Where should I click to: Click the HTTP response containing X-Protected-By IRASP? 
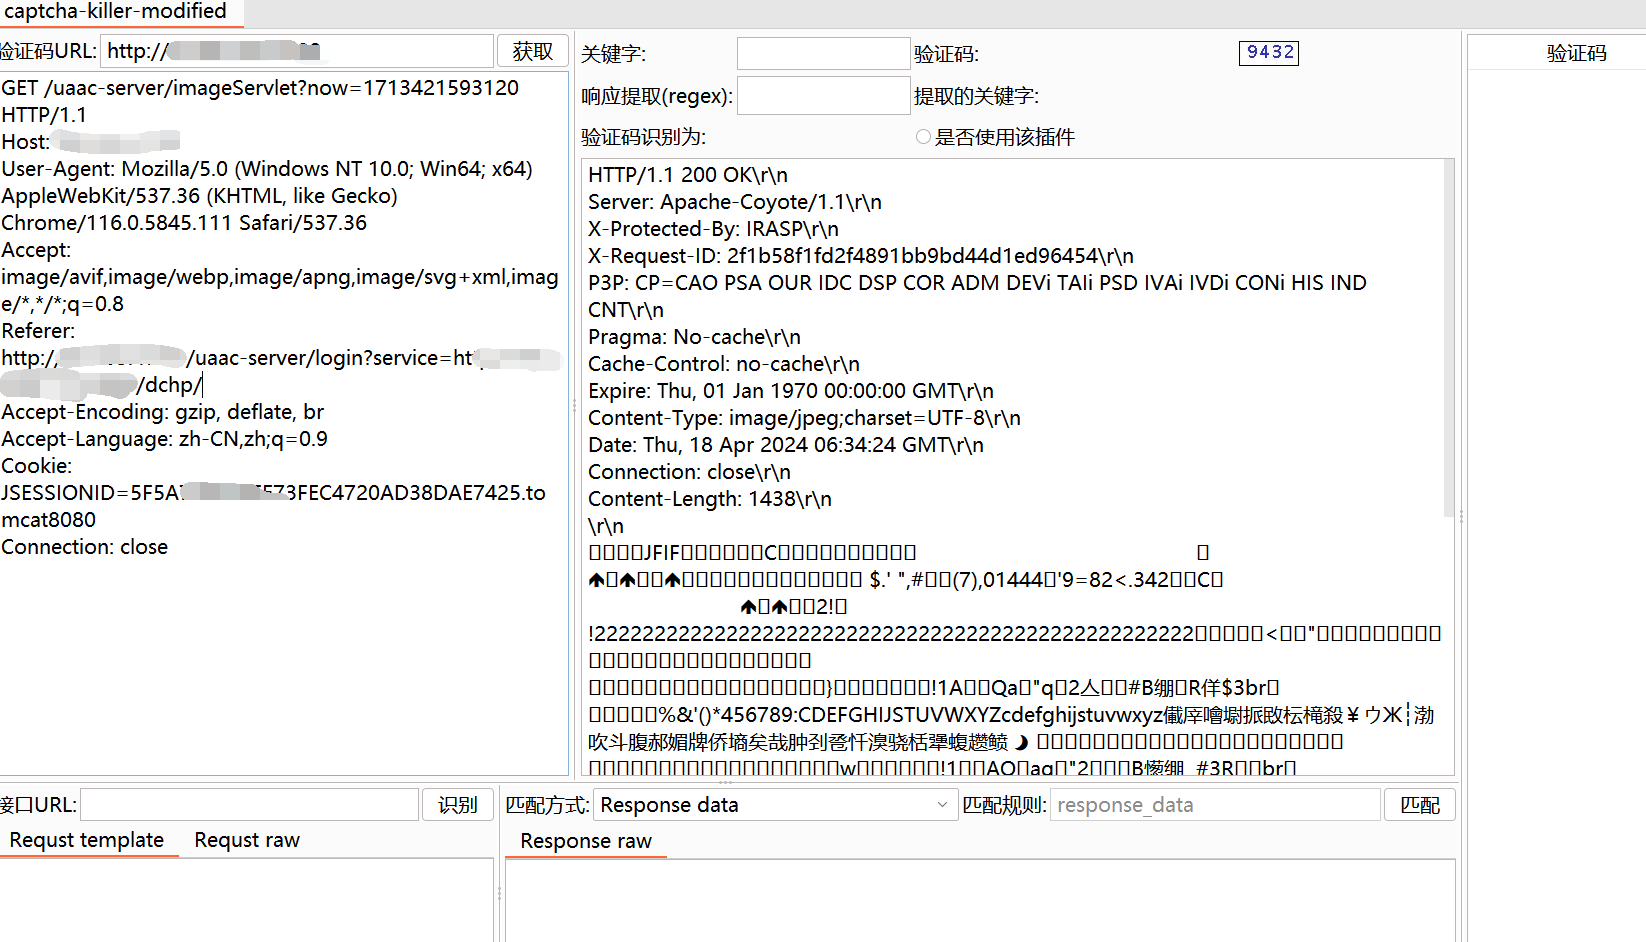tap(713, 228)
